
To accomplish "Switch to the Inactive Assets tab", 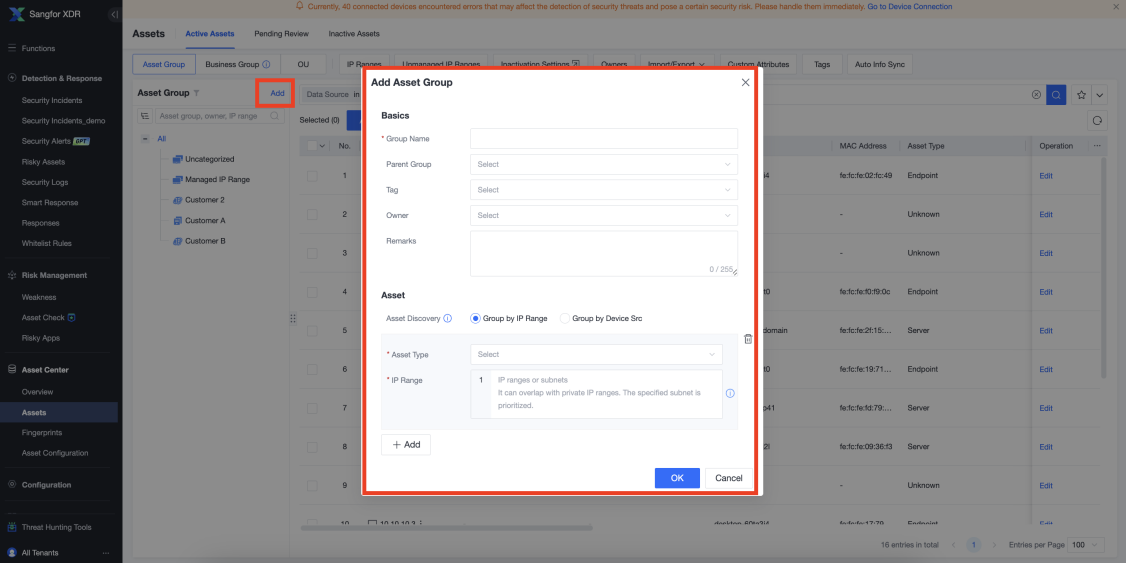I will pos(354,34).
